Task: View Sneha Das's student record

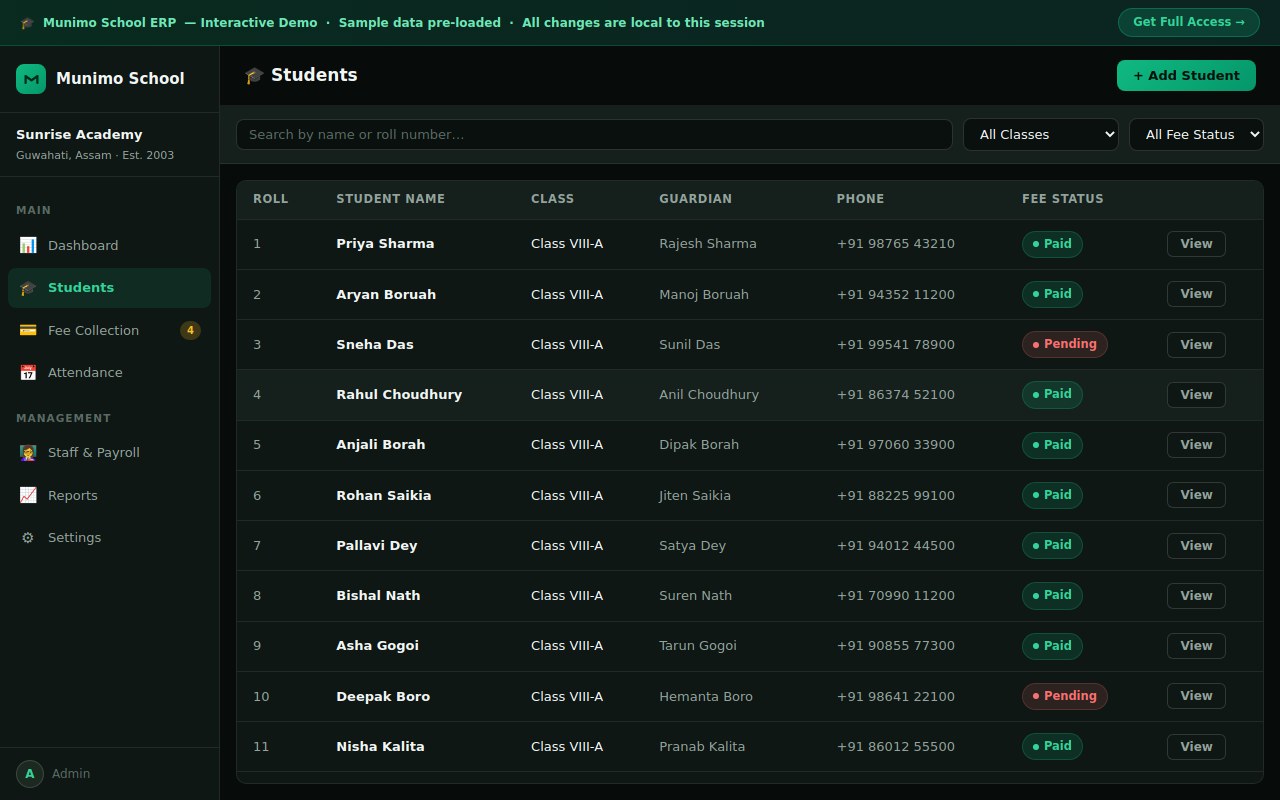Action: [x=1196, y=345]
